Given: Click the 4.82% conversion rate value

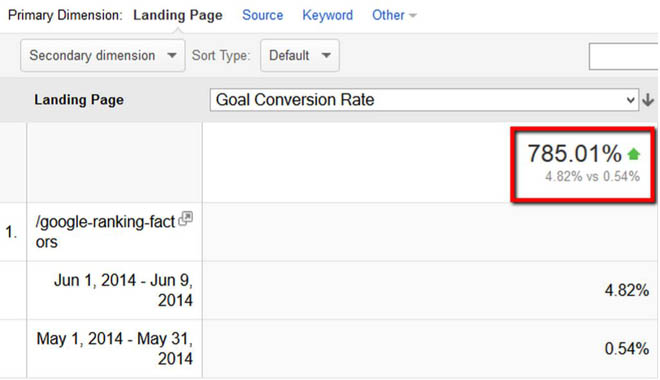Looking at the screenshot, I should coord(626,290).
